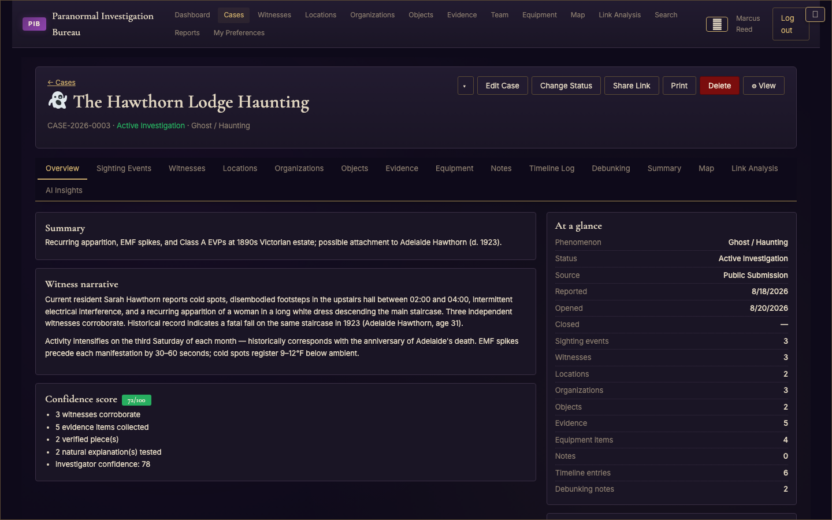Viewport: 832px width, 520px height.
Task: Click the Reported date 8/18/2026
Action: pos(769,292)
